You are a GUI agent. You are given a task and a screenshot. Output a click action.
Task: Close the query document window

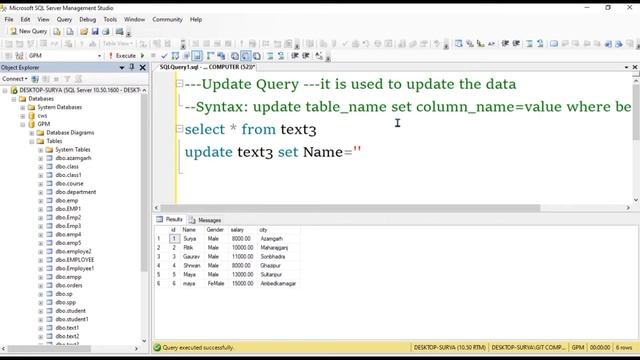point(635,67)
